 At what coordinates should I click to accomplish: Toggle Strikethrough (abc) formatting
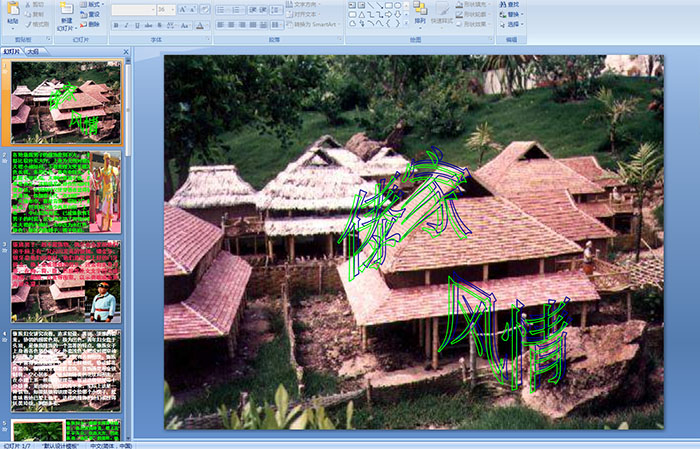pyautogui.click(x=148, y=25)
